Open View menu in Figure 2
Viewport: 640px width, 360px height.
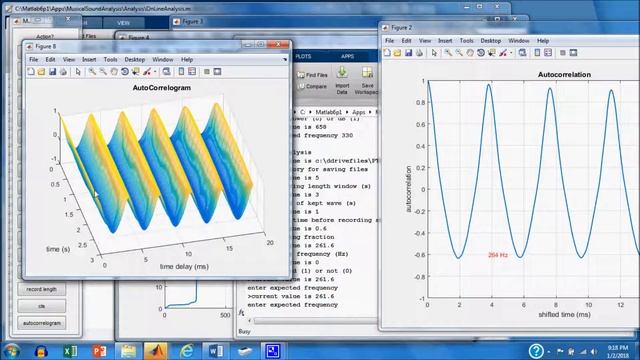[425, 41]
